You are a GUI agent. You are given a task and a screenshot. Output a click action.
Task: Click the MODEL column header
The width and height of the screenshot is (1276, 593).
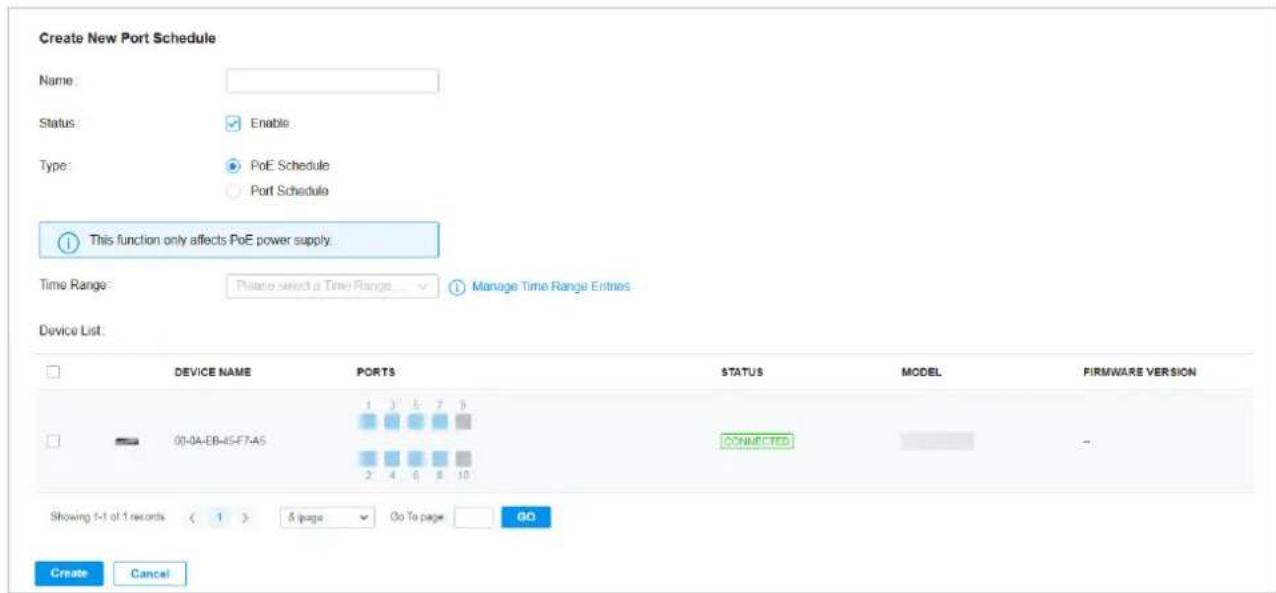click(x=921, y=373)
